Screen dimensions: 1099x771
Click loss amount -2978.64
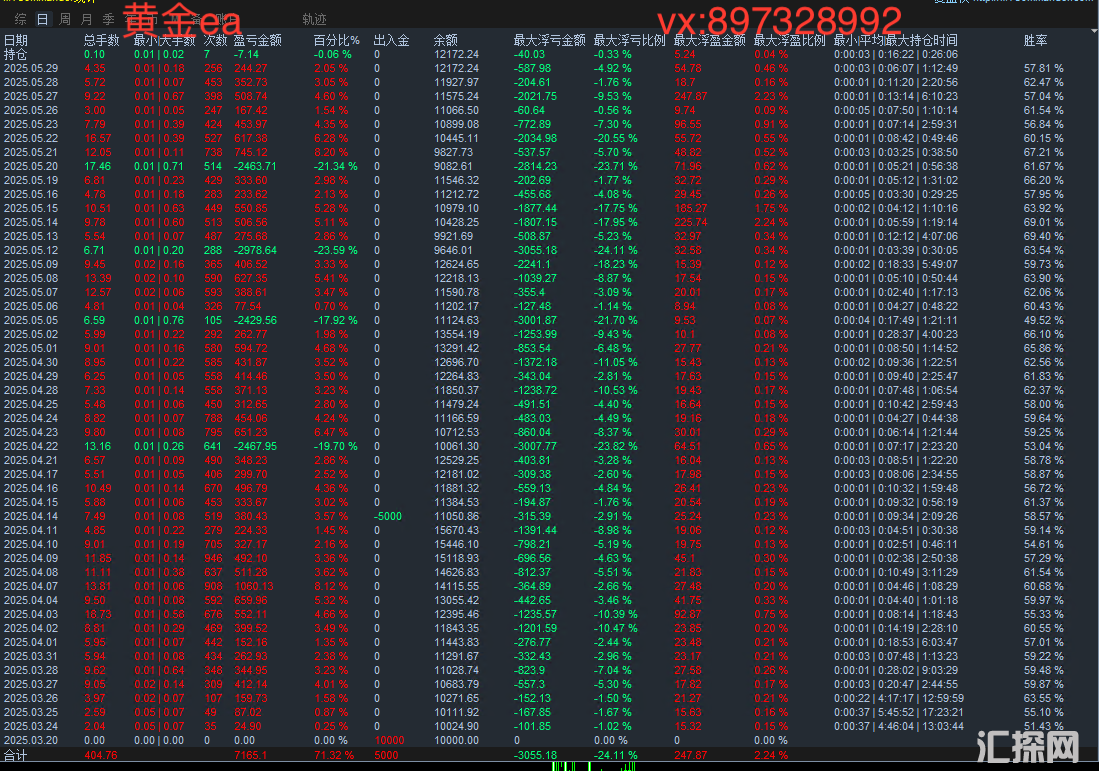click(255, 250)
